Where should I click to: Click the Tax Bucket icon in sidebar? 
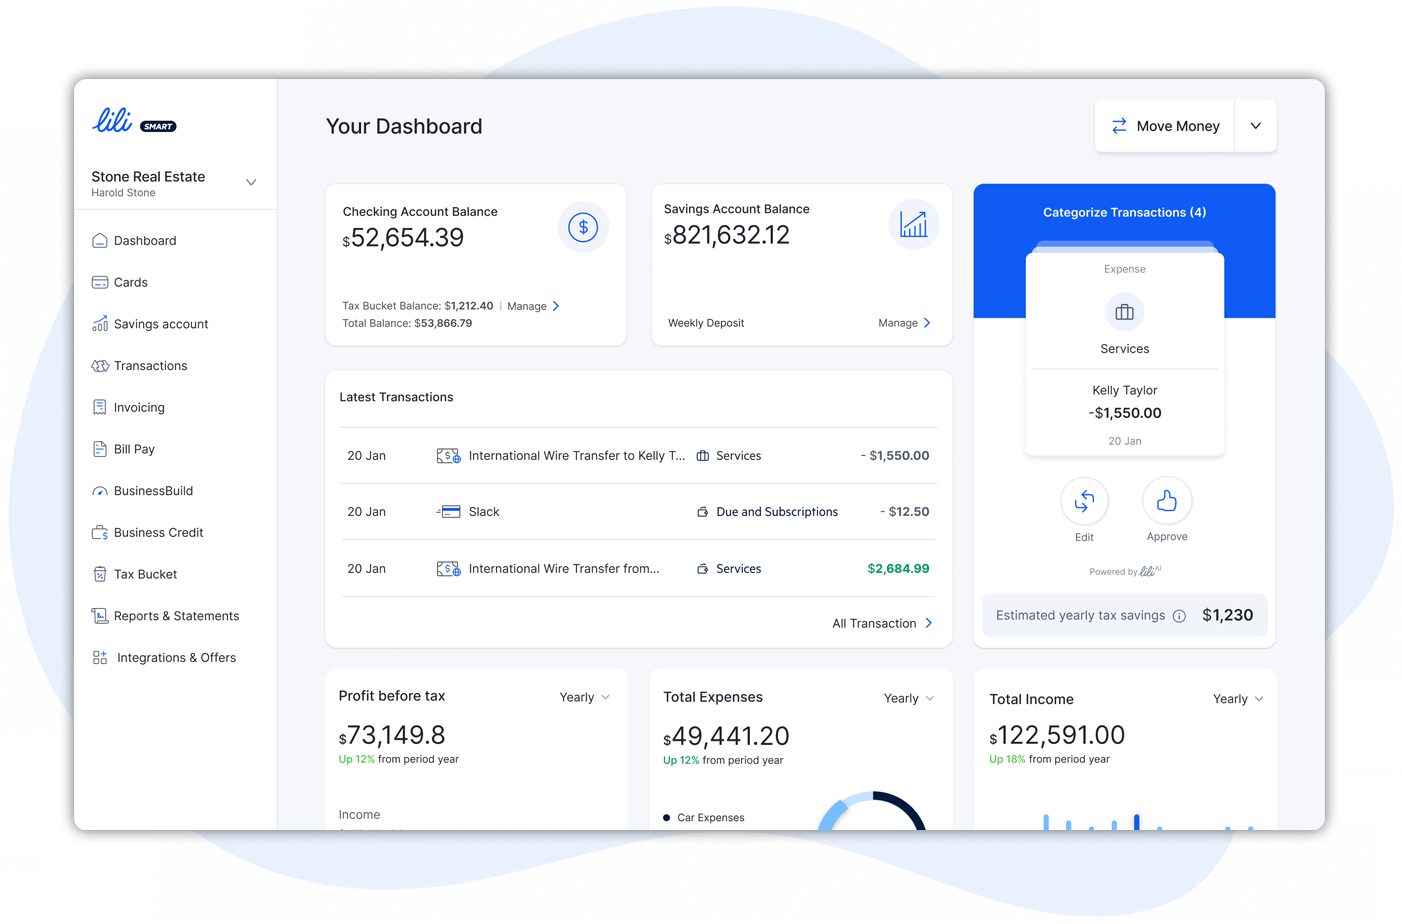[x=100, y=574]
